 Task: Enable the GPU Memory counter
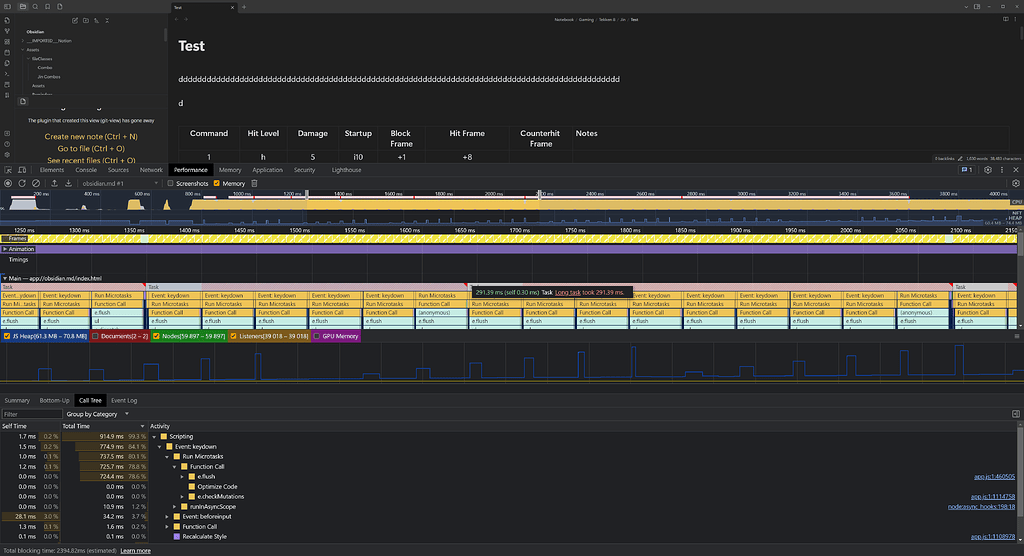pos(317,336)
